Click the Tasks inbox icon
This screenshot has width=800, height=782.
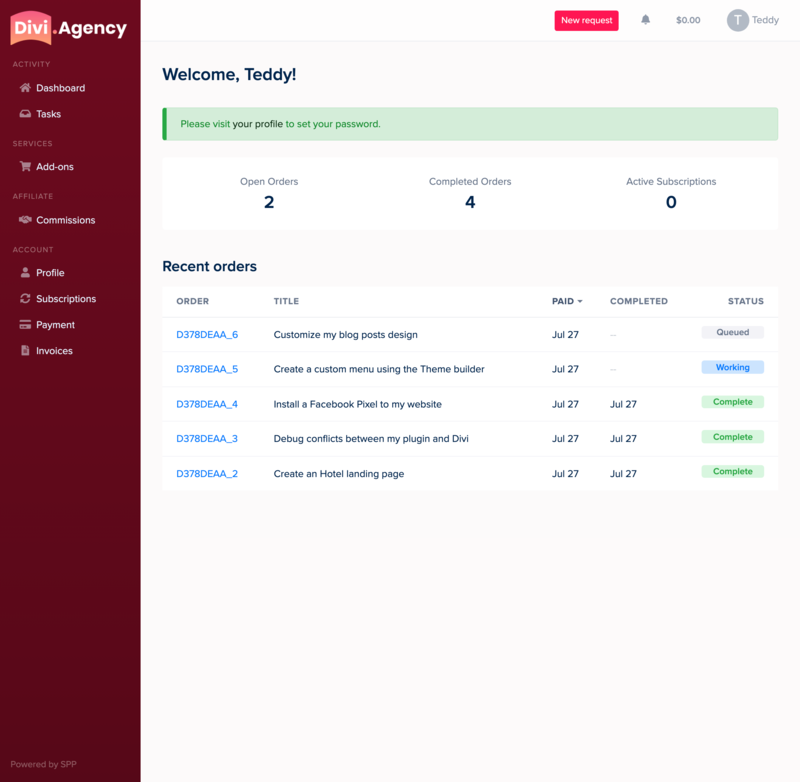point(25,114)
